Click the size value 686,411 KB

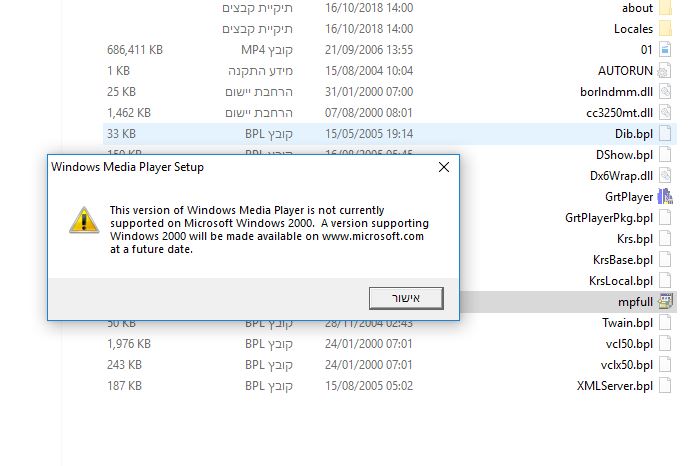[135, 50]
